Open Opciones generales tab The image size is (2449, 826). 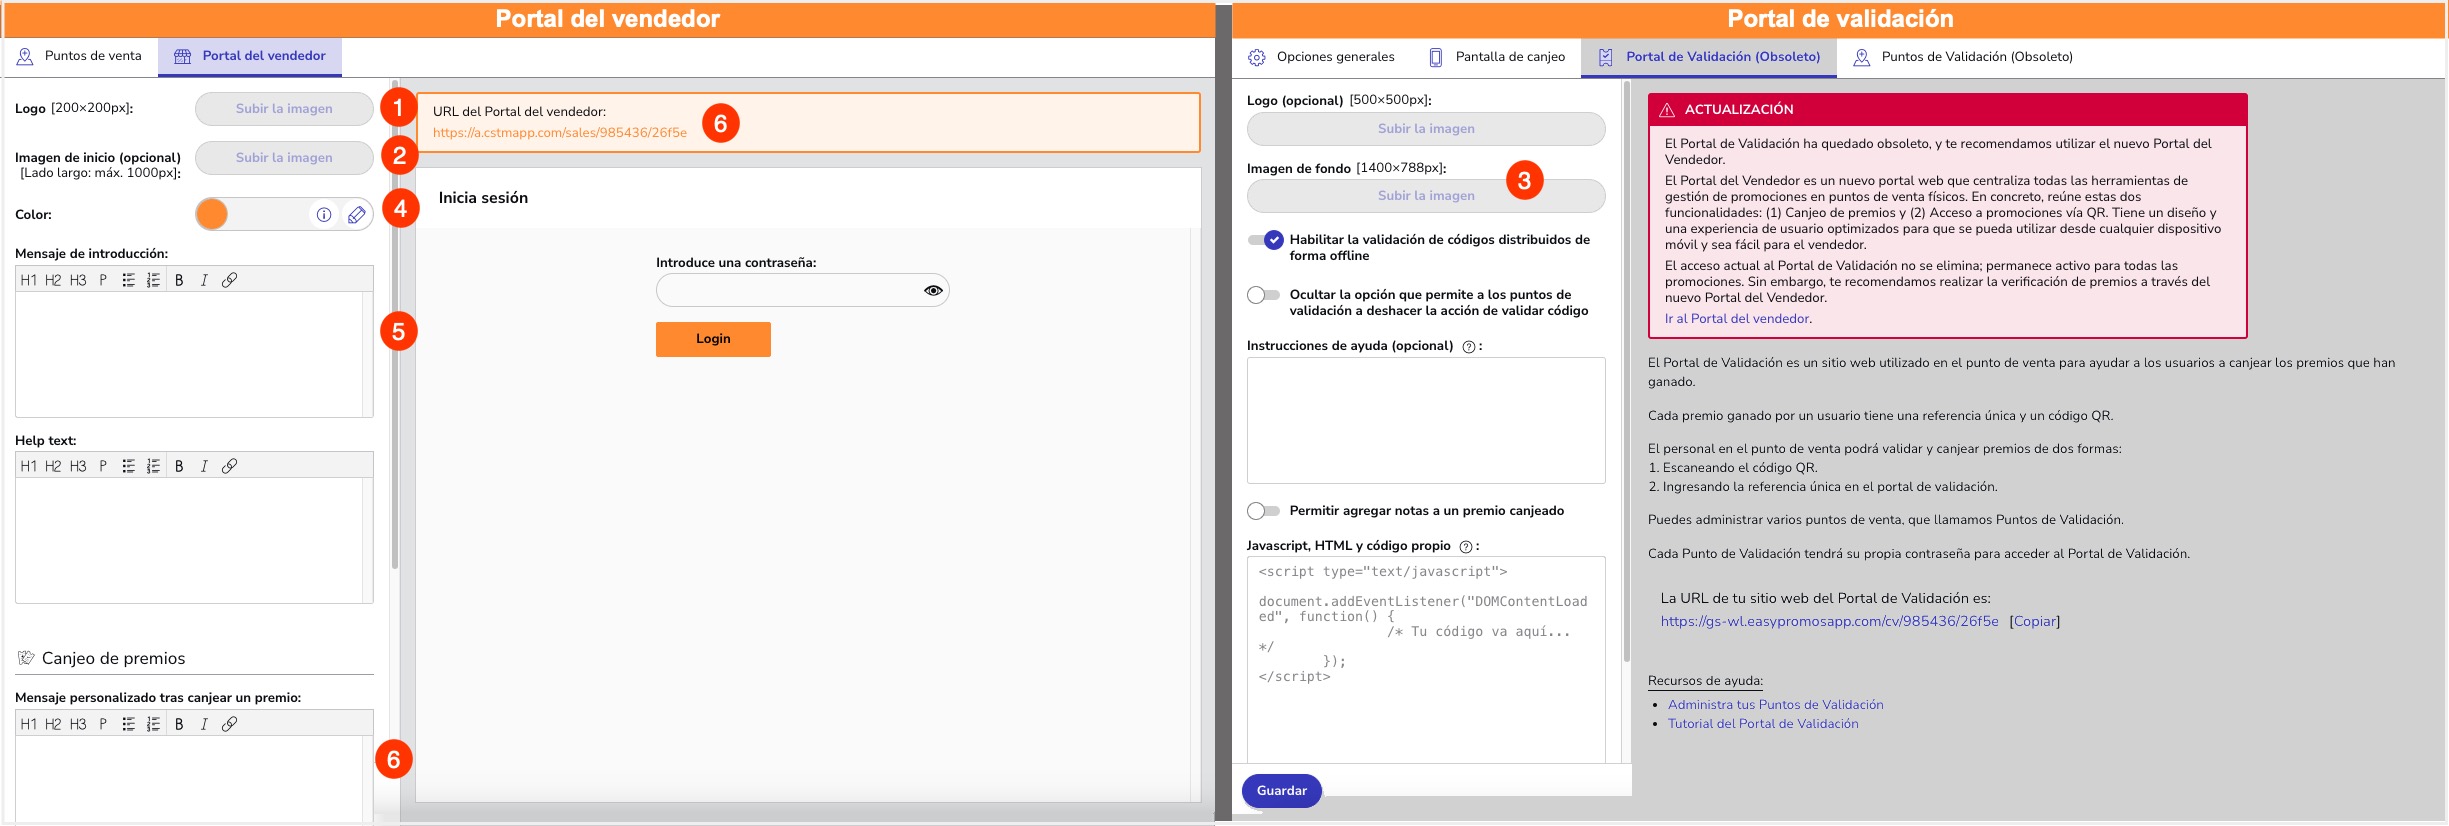point(1320,57)
